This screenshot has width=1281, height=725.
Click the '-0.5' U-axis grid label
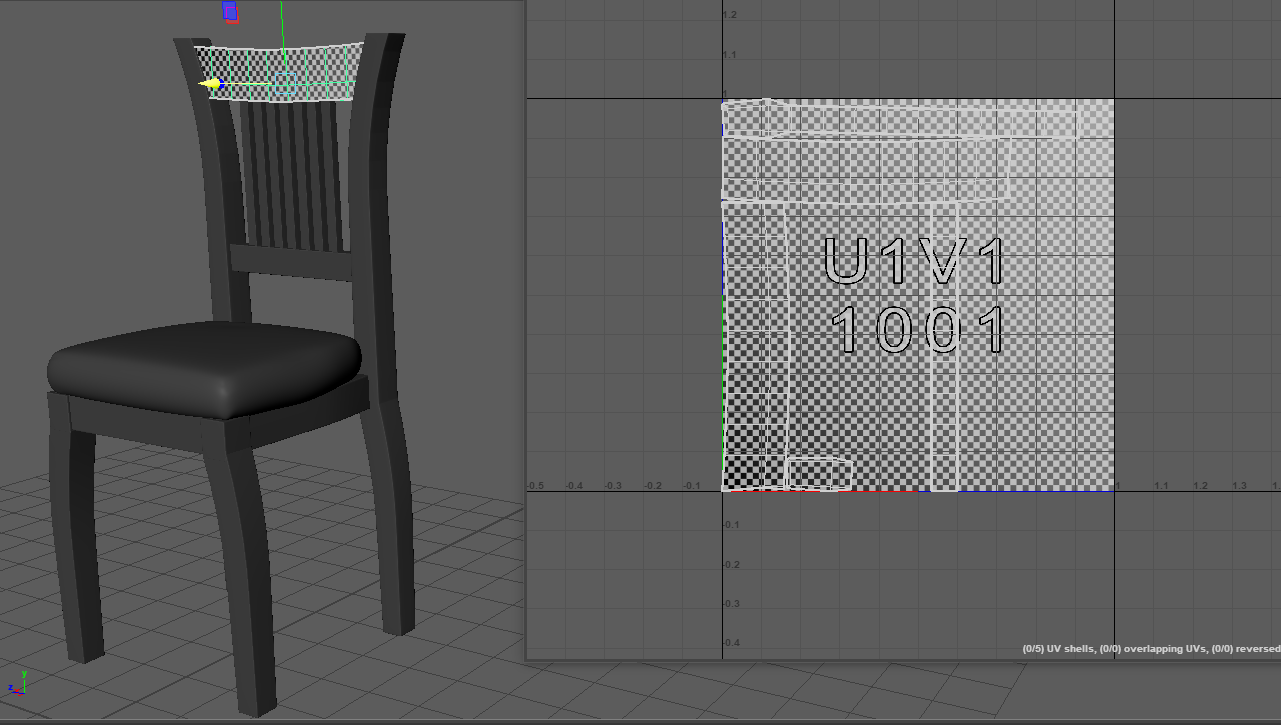point(535,486)
